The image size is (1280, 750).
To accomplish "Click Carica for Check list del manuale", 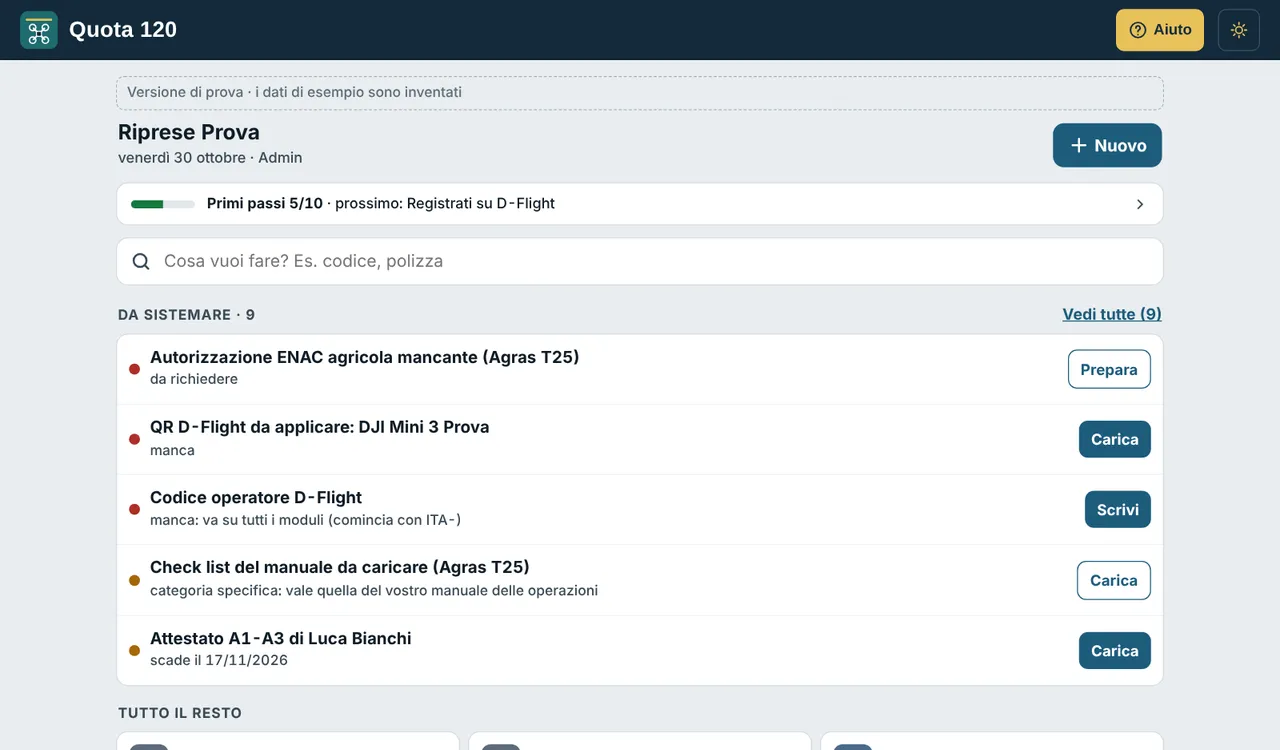I will [x=1114, y=580].
